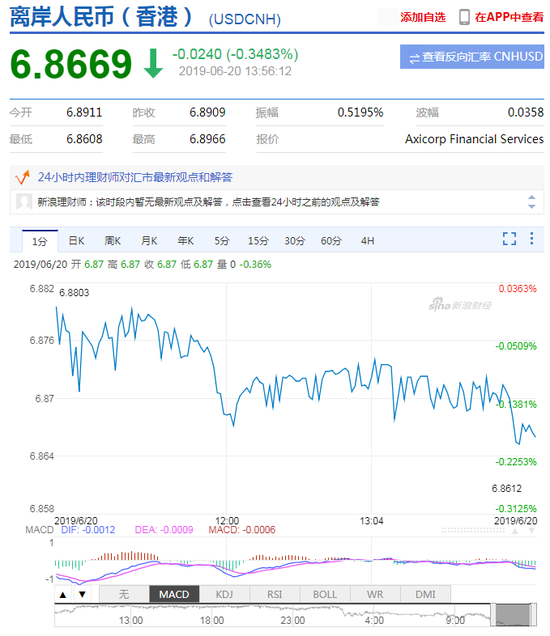Image resolution: width=550 pixels, height=636 pixels.
Task: Select the WR indicator
Action: click(375, 595)
